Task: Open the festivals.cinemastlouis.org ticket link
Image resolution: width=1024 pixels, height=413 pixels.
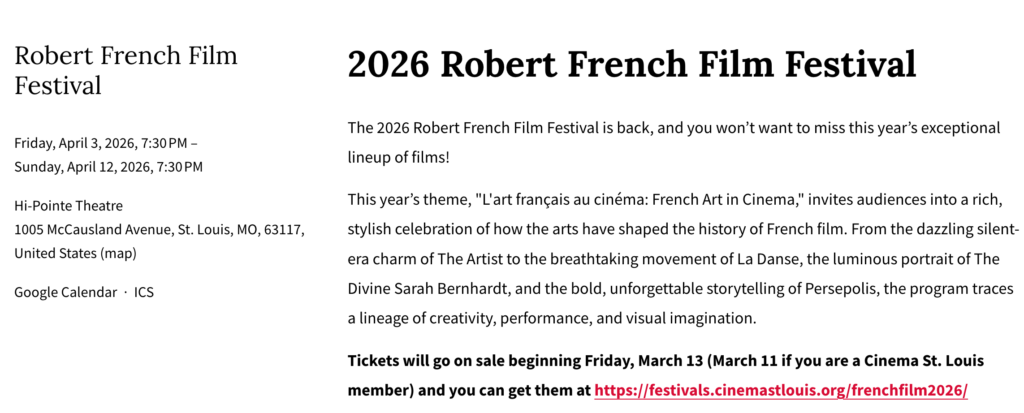Action: pos(780,390)
